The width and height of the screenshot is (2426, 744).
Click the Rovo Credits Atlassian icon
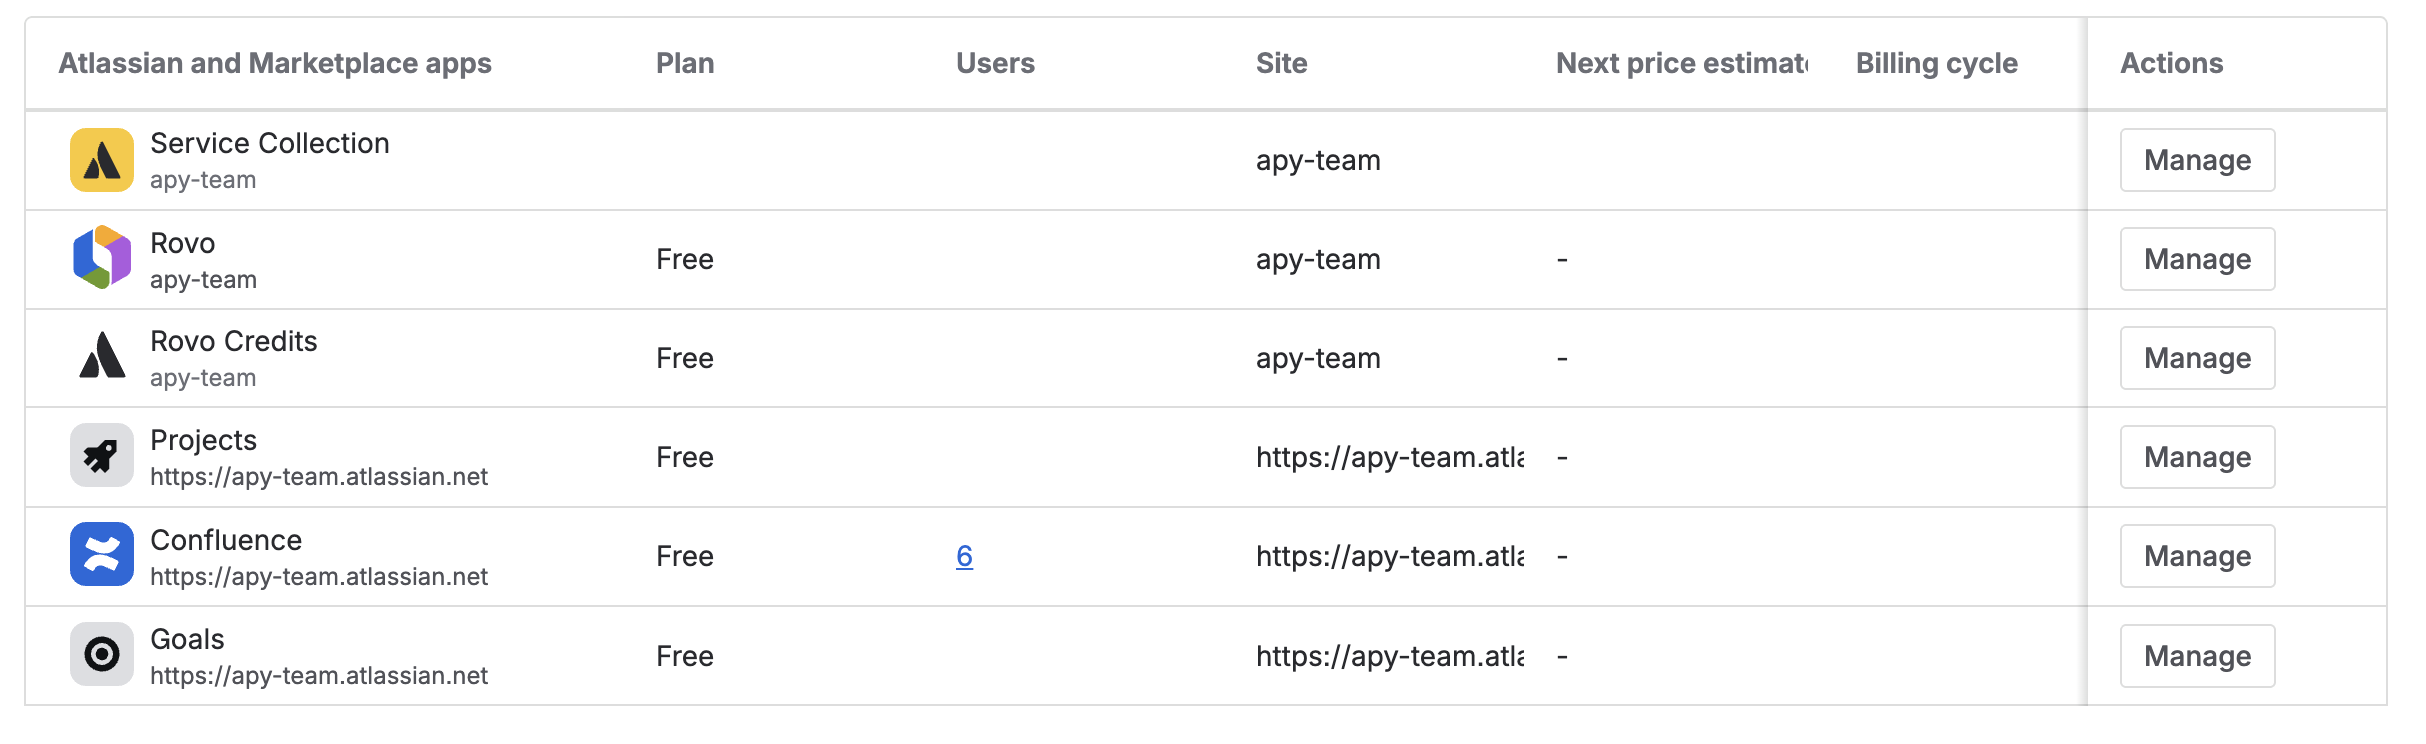(x=102, y=356)
